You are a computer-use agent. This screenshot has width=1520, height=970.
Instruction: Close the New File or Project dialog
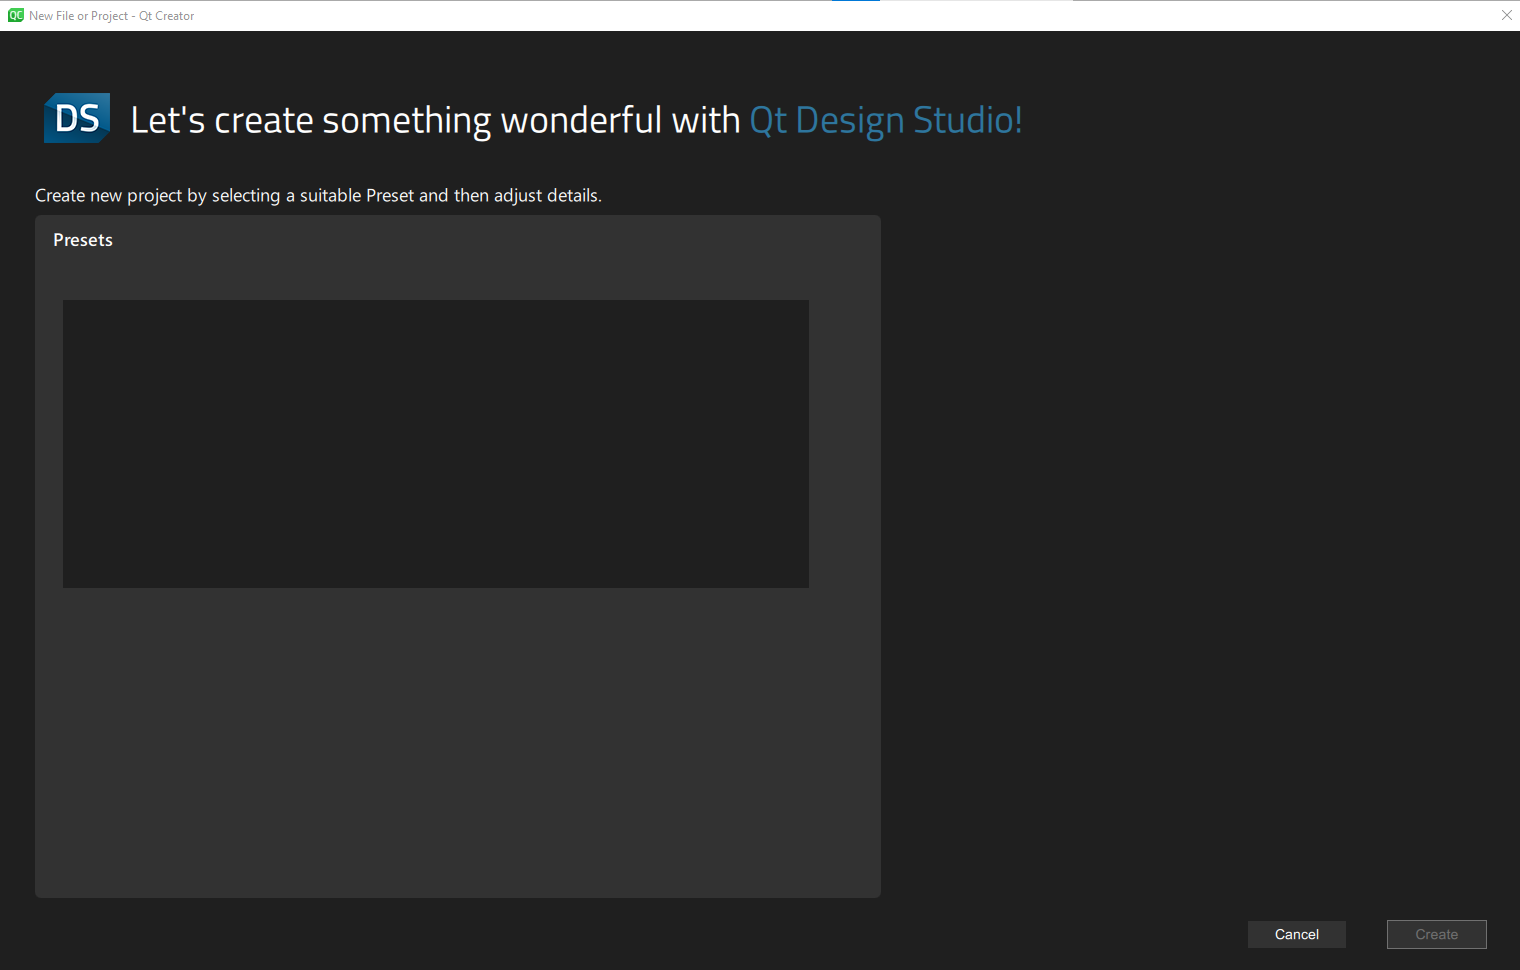1506,15
